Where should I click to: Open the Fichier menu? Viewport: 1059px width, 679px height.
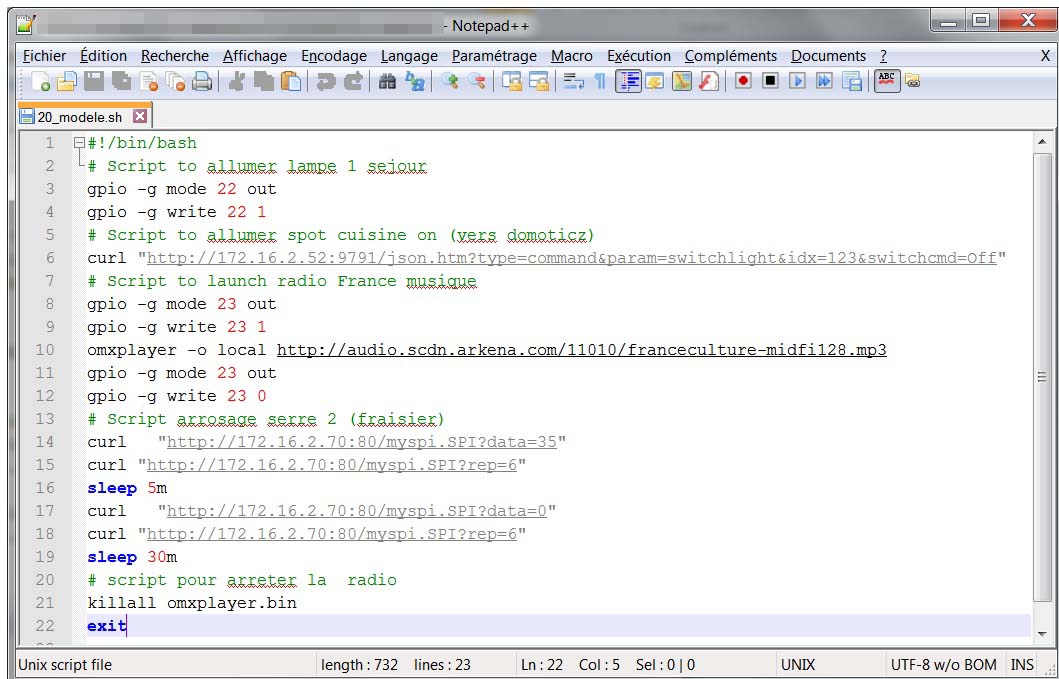(x=45, y=56)
